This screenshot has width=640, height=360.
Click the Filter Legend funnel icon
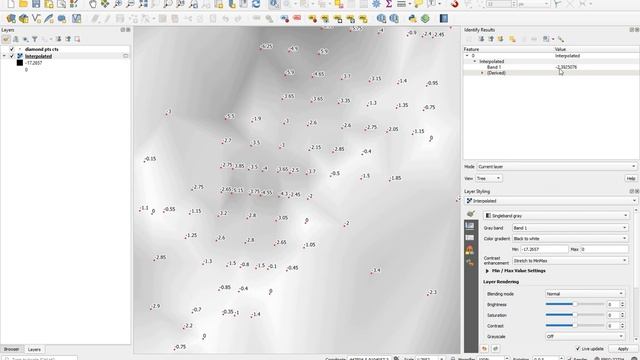point(35,39)
